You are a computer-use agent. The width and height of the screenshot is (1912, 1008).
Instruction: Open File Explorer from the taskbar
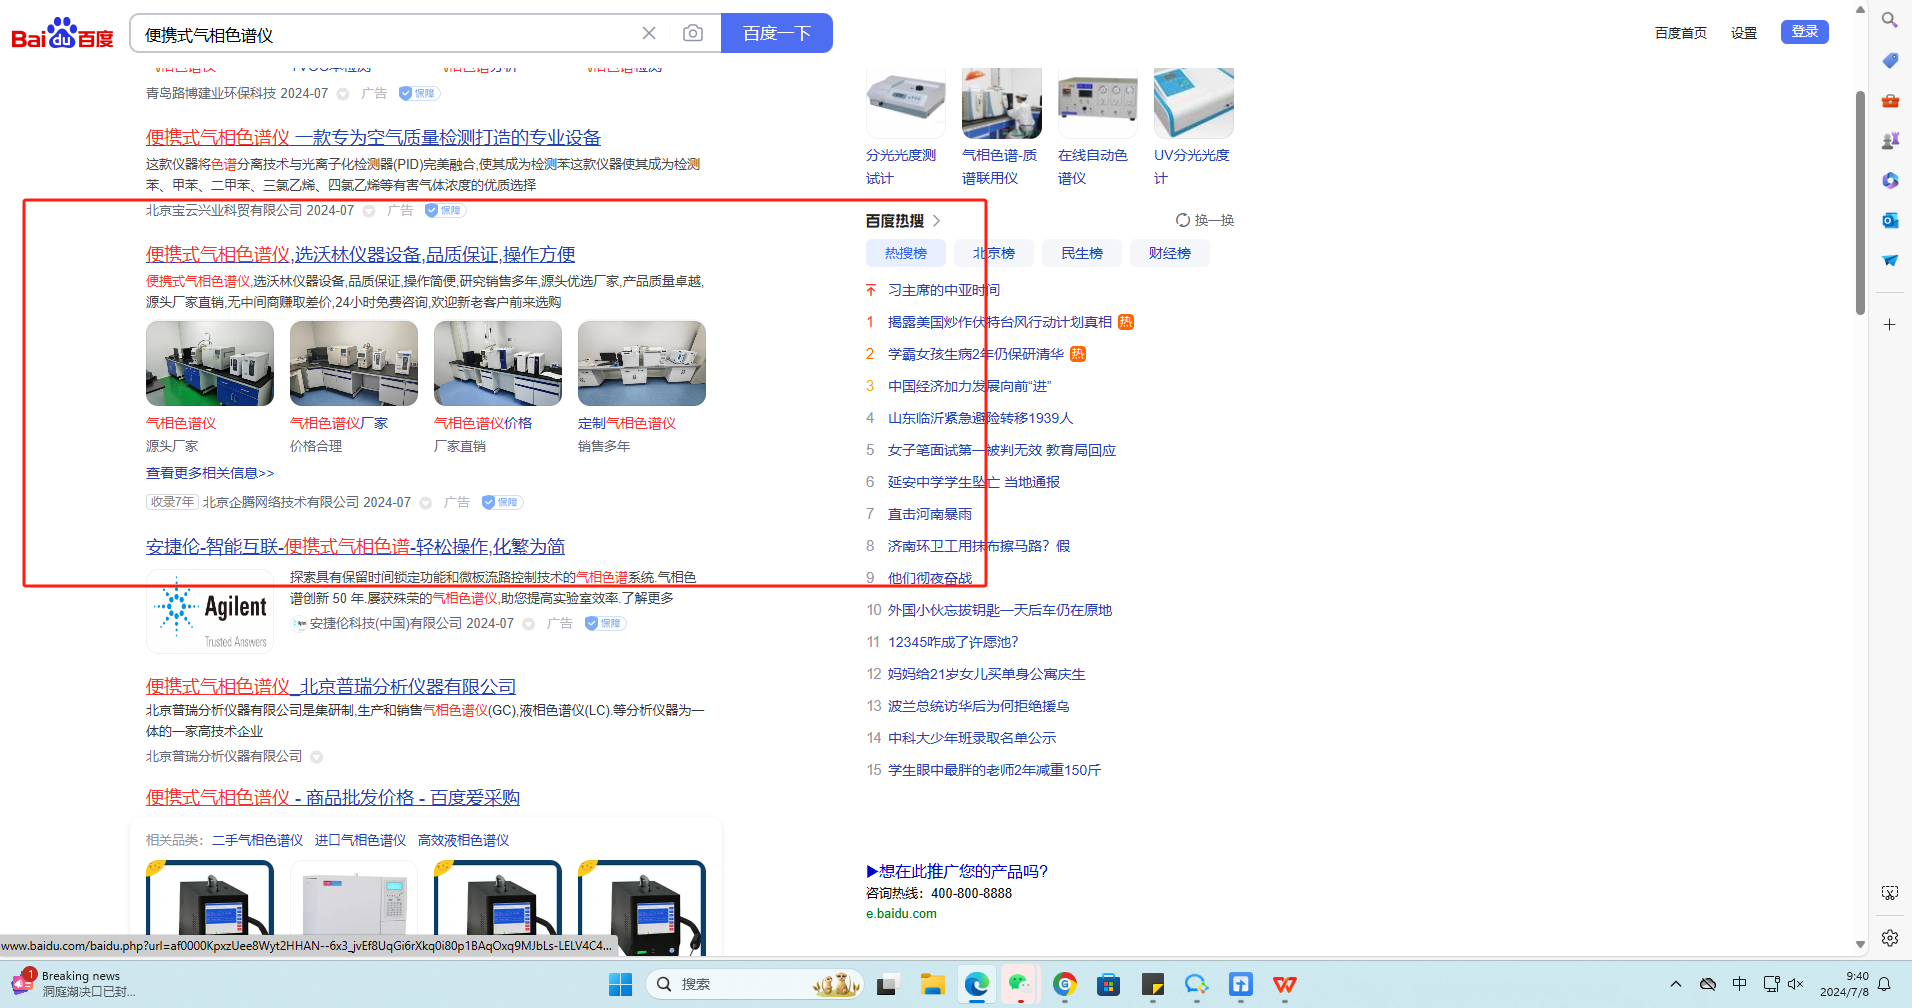coord(932,985)
